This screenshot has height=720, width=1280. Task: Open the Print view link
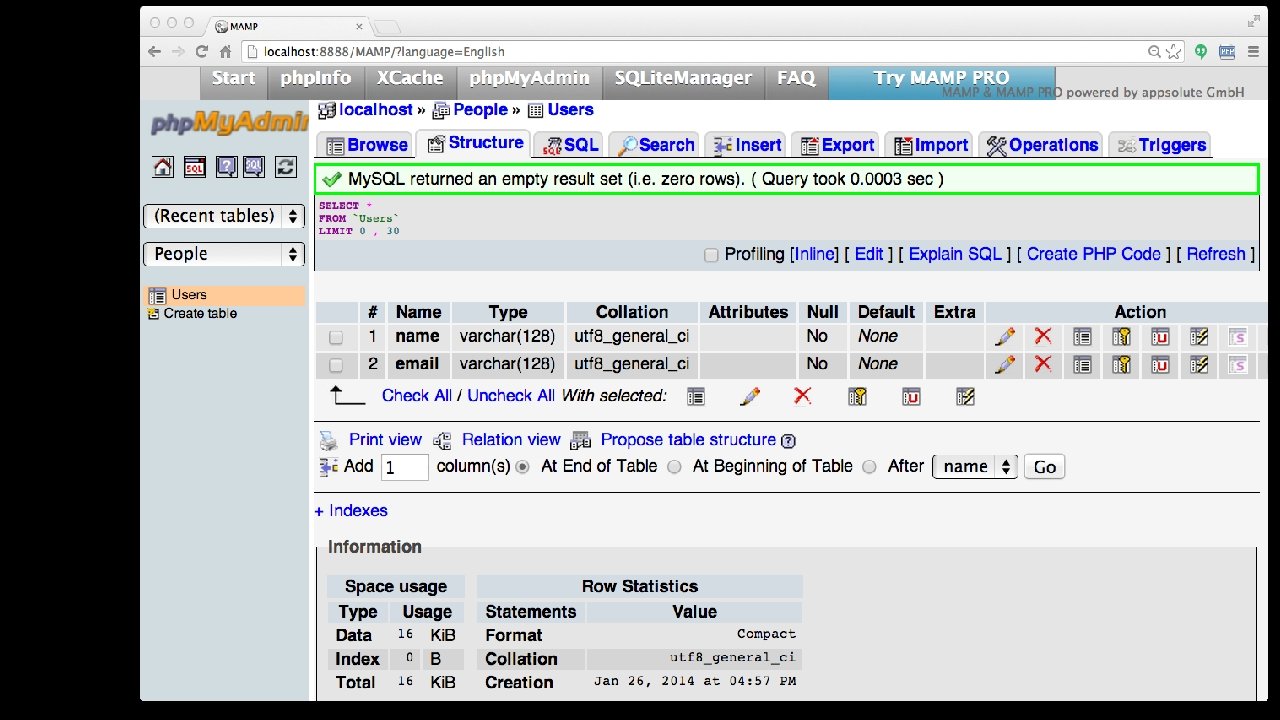point(385,440)
